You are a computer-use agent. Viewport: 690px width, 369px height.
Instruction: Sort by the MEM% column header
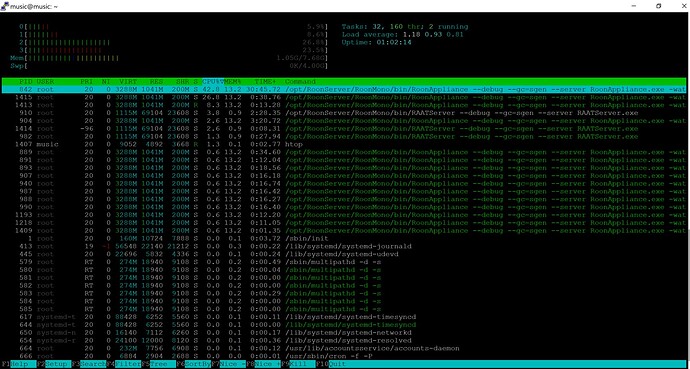coord(233,82)
